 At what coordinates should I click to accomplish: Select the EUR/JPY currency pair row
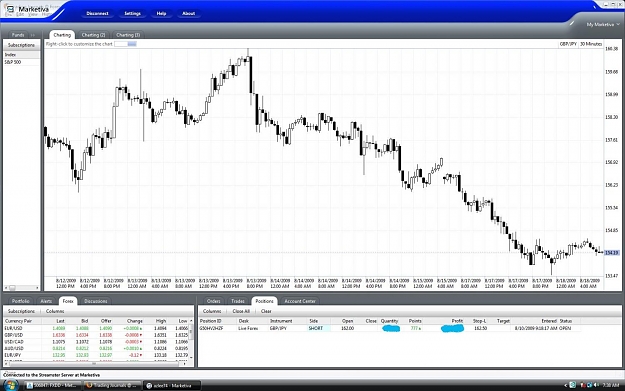coord(96,355)
